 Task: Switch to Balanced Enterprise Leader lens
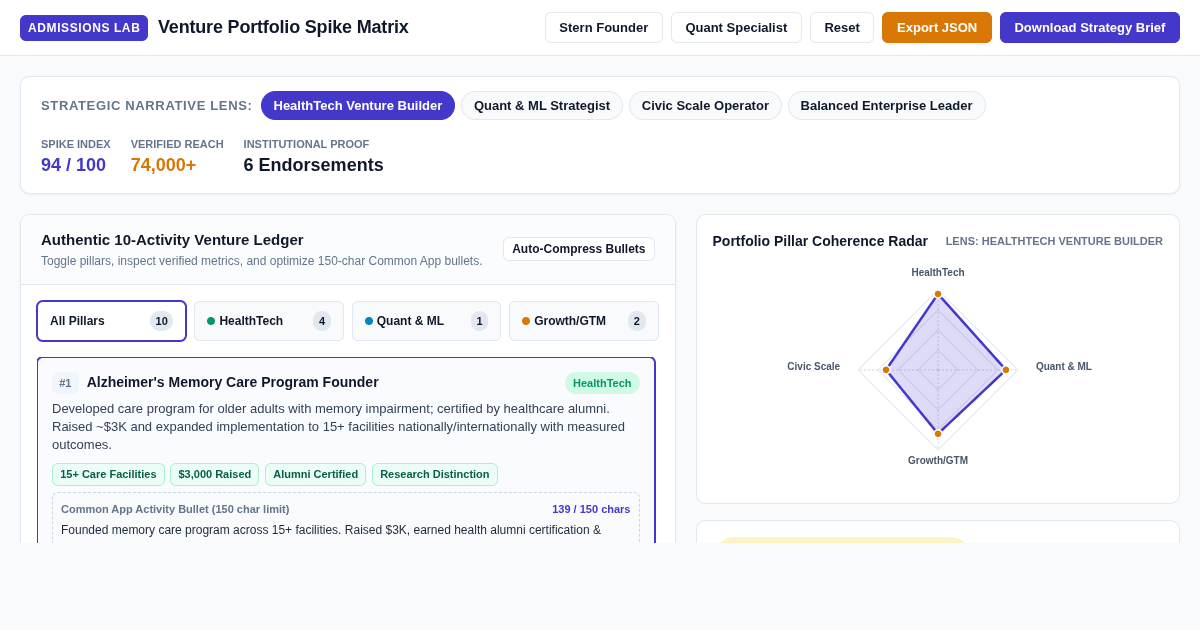click(x=887, y=106)
